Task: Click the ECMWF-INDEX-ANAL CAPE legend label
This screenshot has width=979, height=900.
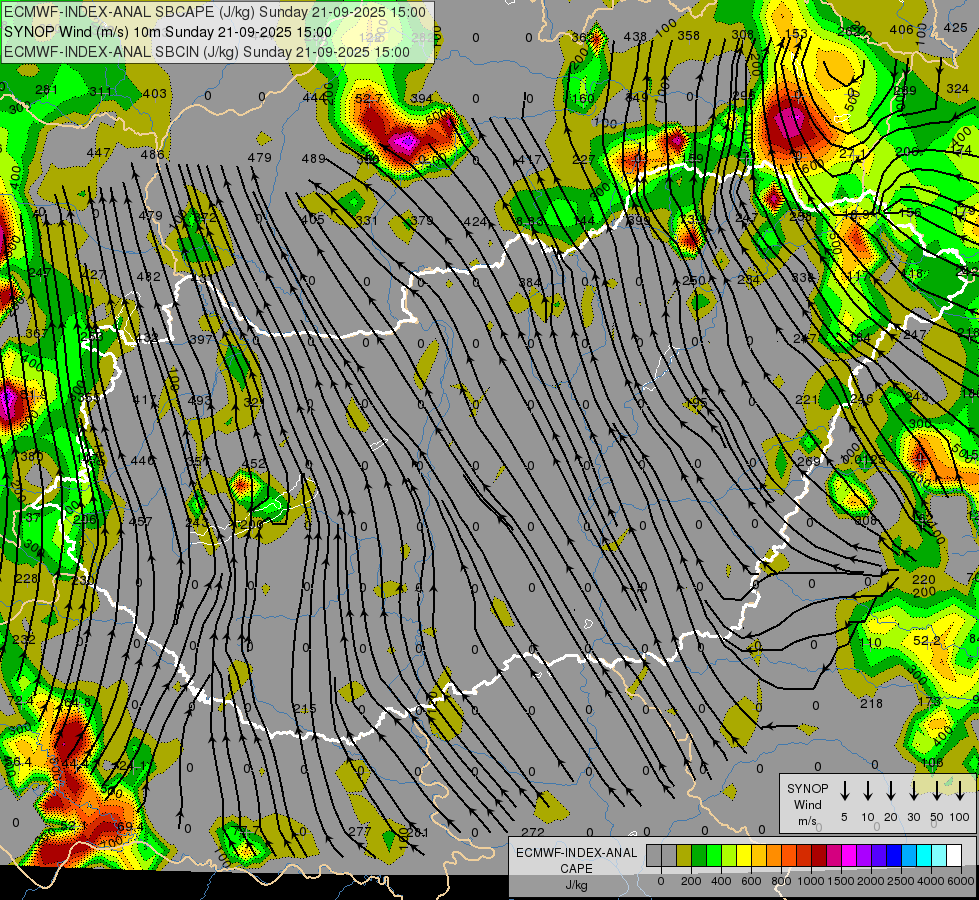Action: point(576,860)
